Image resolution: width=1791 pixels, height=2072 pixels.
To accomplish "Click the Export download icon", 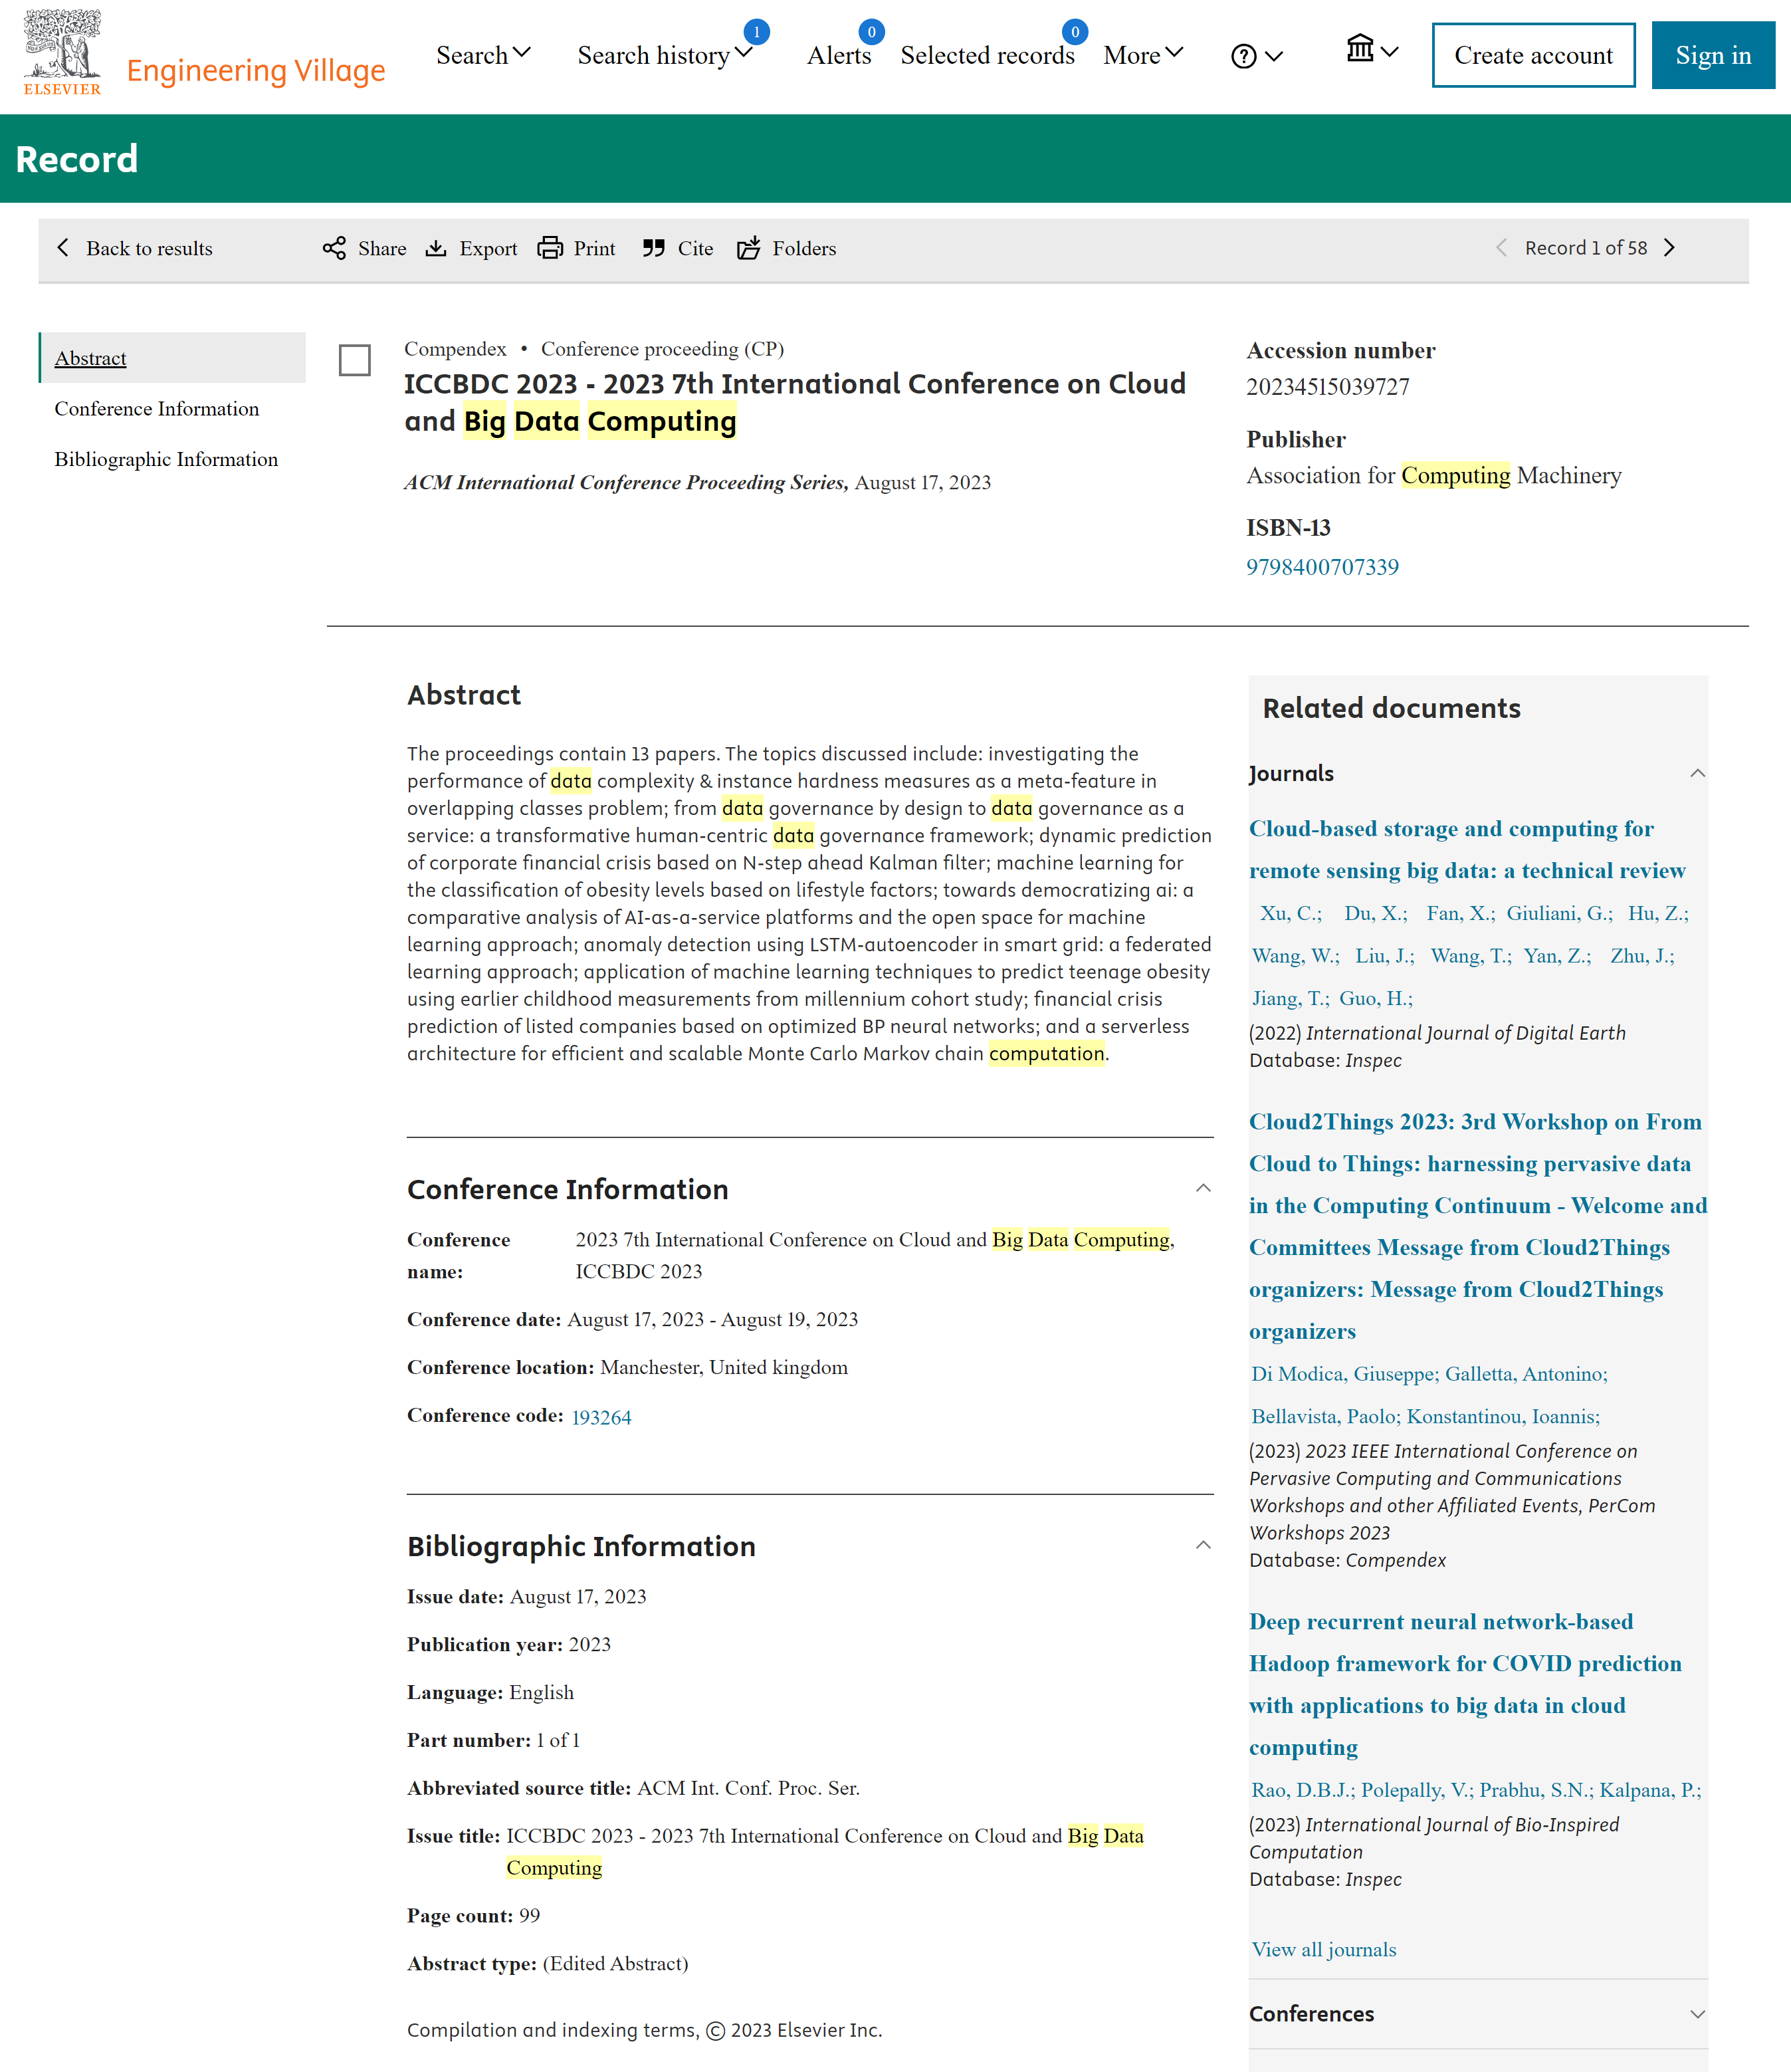I will [x=436, y=248].
